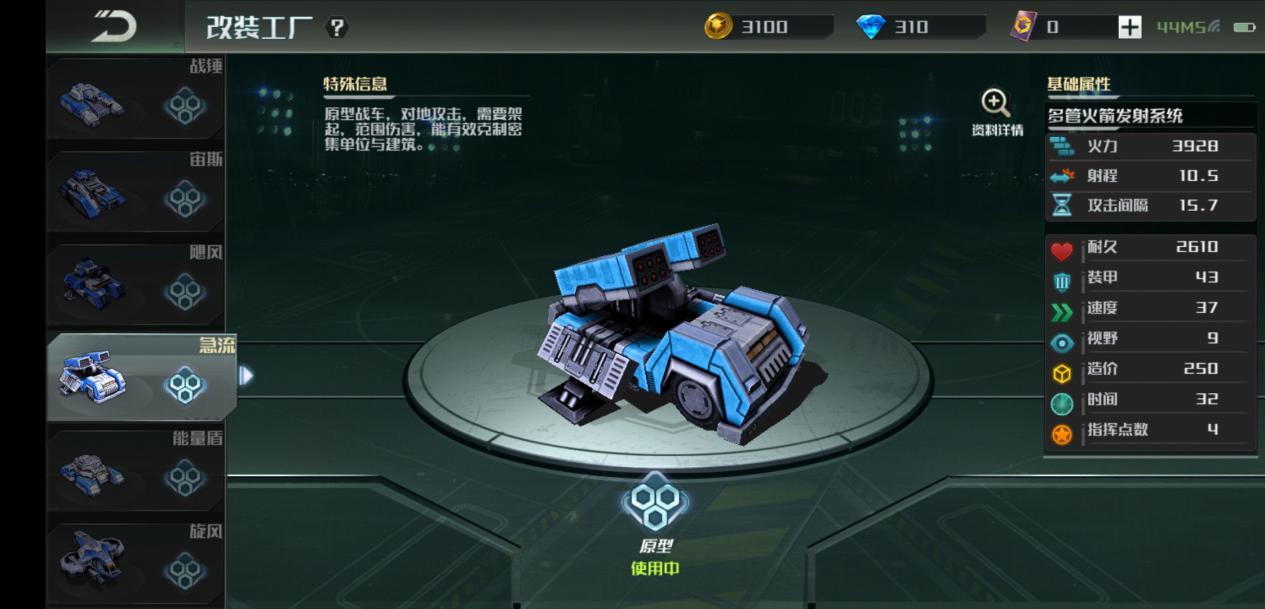Click the 使用中 status label
Screen dimensions: 1265x609
(655, 569)
